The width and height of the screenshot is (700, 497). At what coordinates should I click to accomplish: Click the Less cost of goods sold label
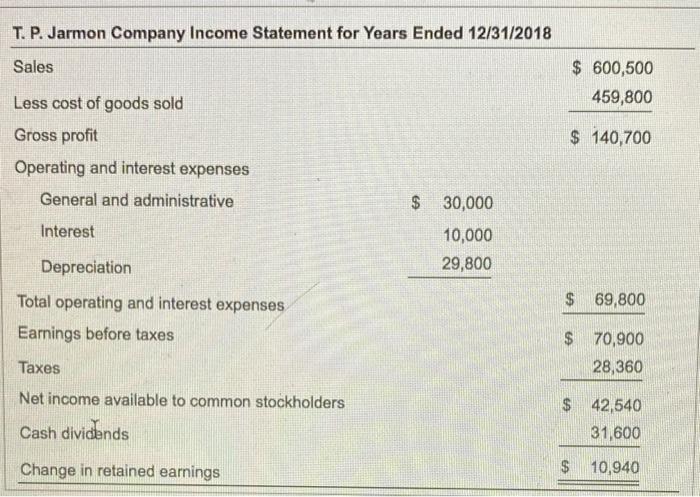(99, 103)
